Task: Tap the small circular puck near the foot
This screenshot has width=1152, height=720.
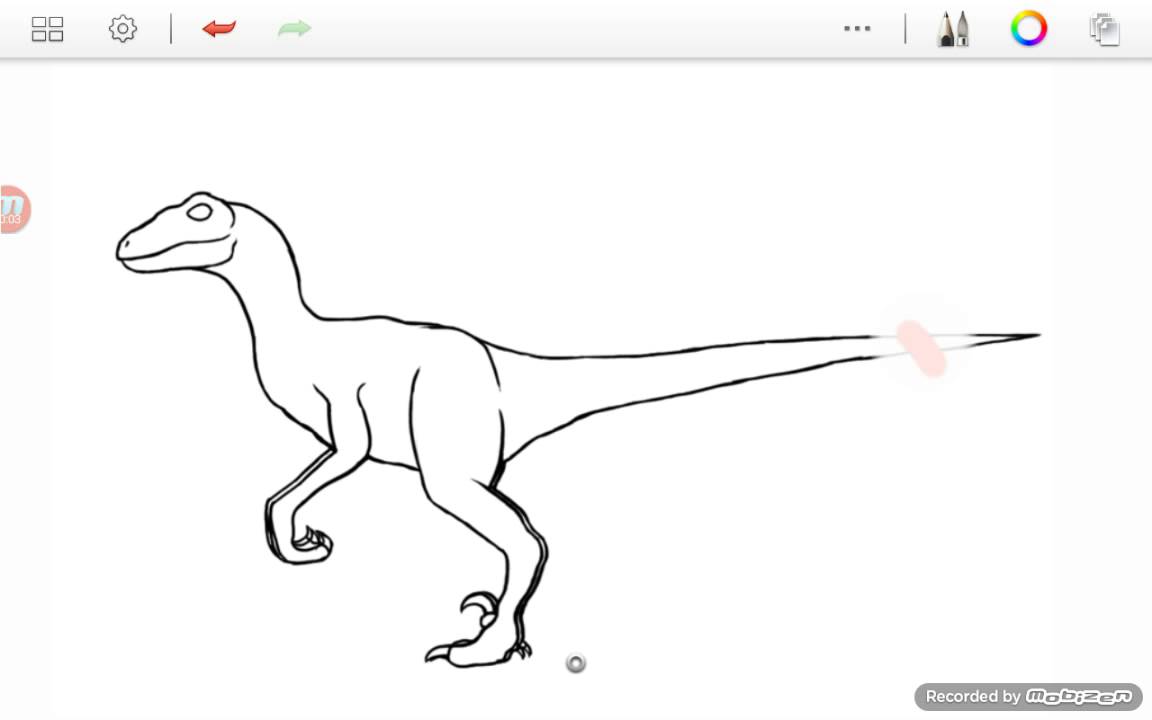Action: 575,663
